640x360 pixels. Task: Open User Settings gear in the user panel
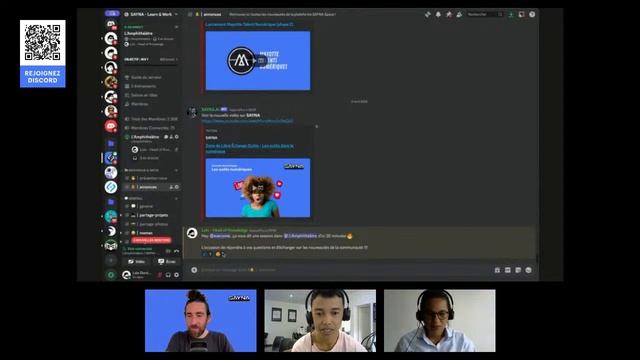(176, 275)
